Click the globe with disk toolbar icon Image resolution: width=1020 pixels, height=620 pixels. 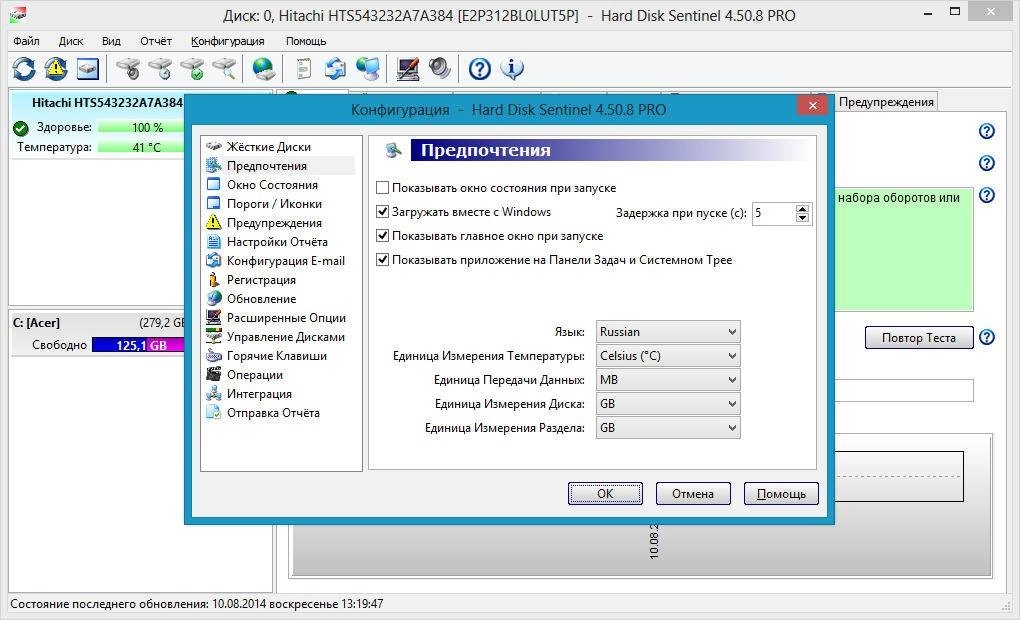(264, 68)
